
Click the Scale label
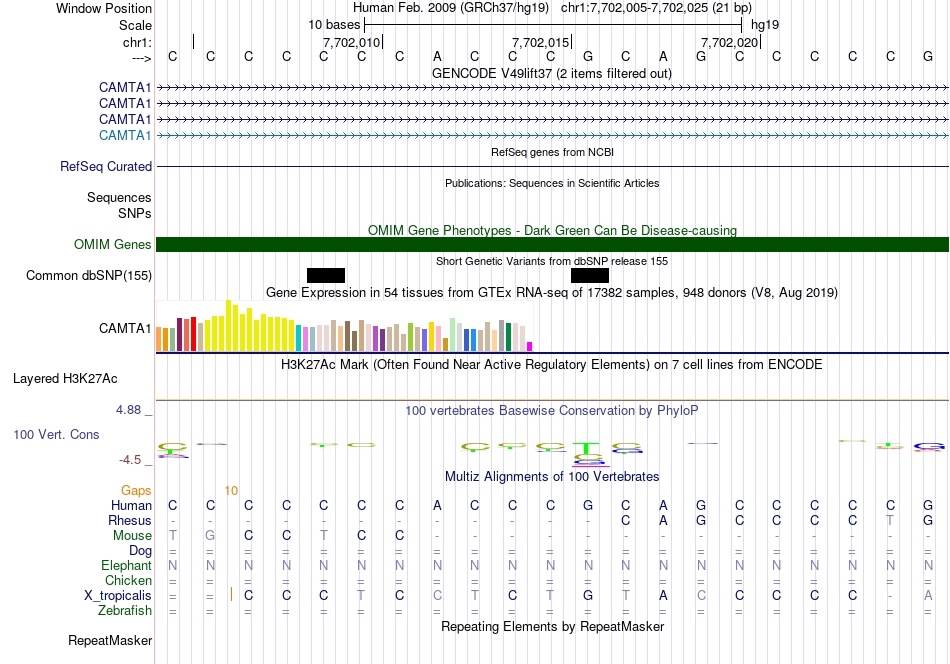pyautogui.click(x=135, y=25)
